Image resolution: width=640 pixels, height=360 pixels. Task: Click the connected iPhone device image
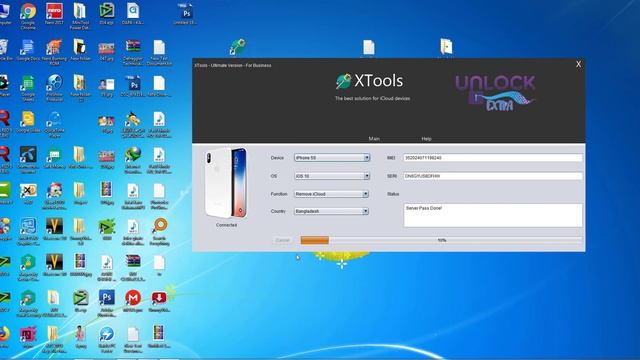click(x=226, y=183)
